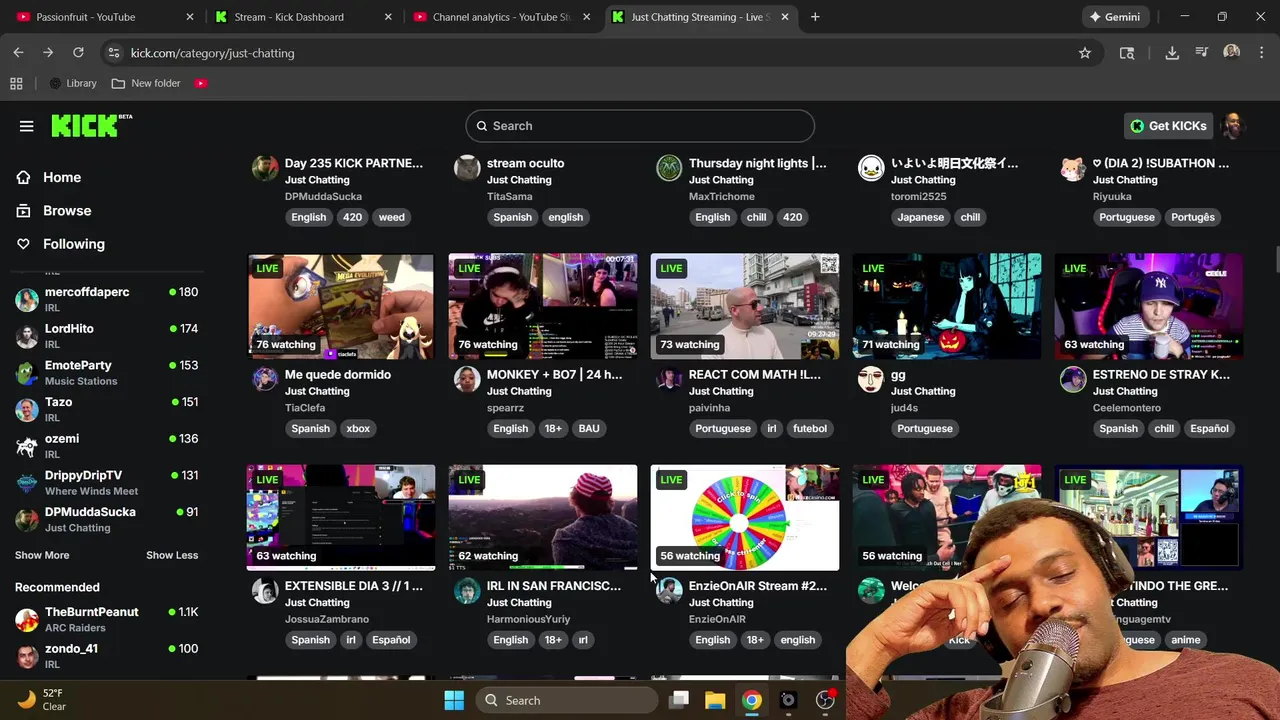The image size is (1280, 720).
Task: Click the MaxTrichome channel avatar
Action: point(669,168)
